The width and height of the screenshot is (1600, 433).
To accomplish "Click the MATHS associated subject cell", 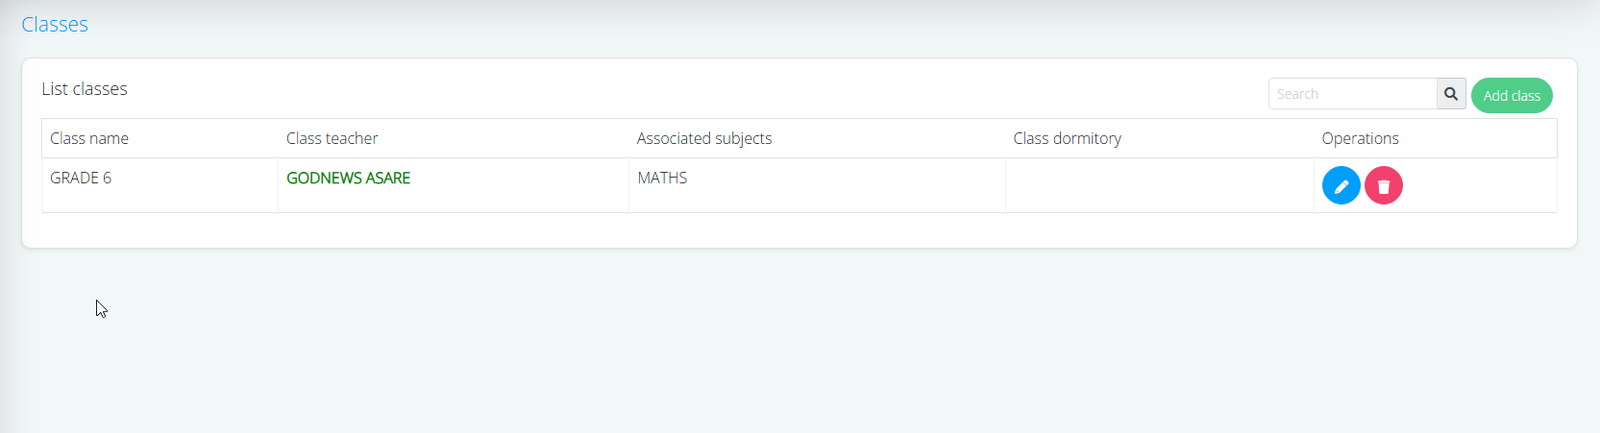I will pos(662,178).
